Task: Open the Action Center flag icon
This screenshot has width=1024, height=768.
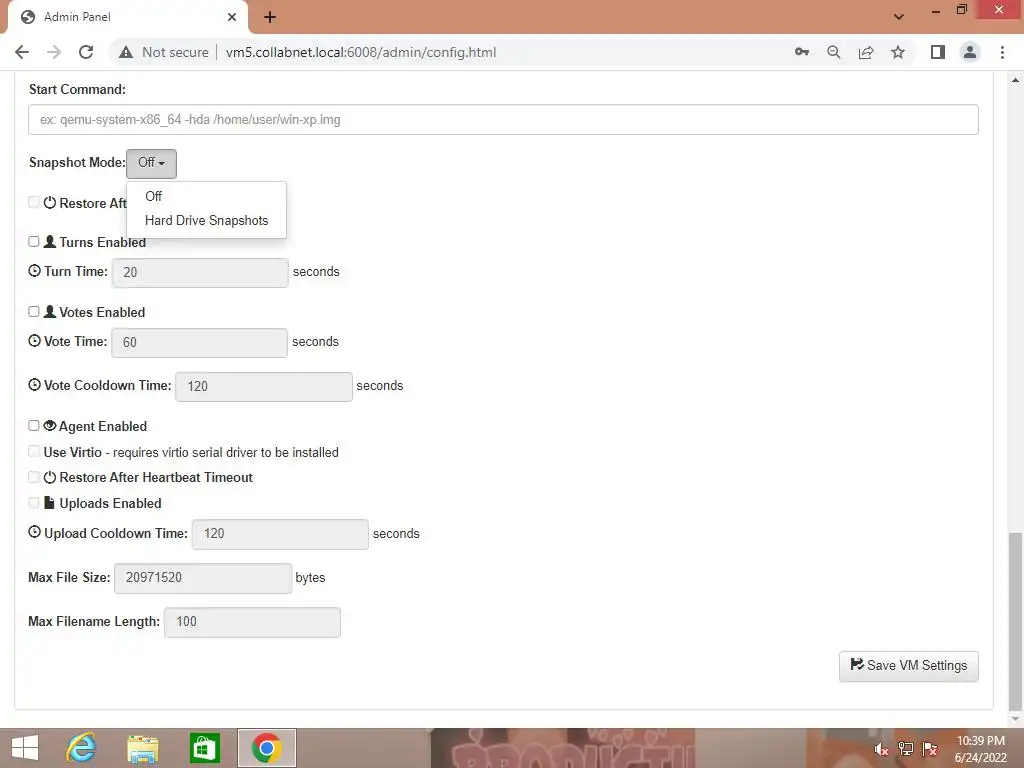Action: (930, 748)
